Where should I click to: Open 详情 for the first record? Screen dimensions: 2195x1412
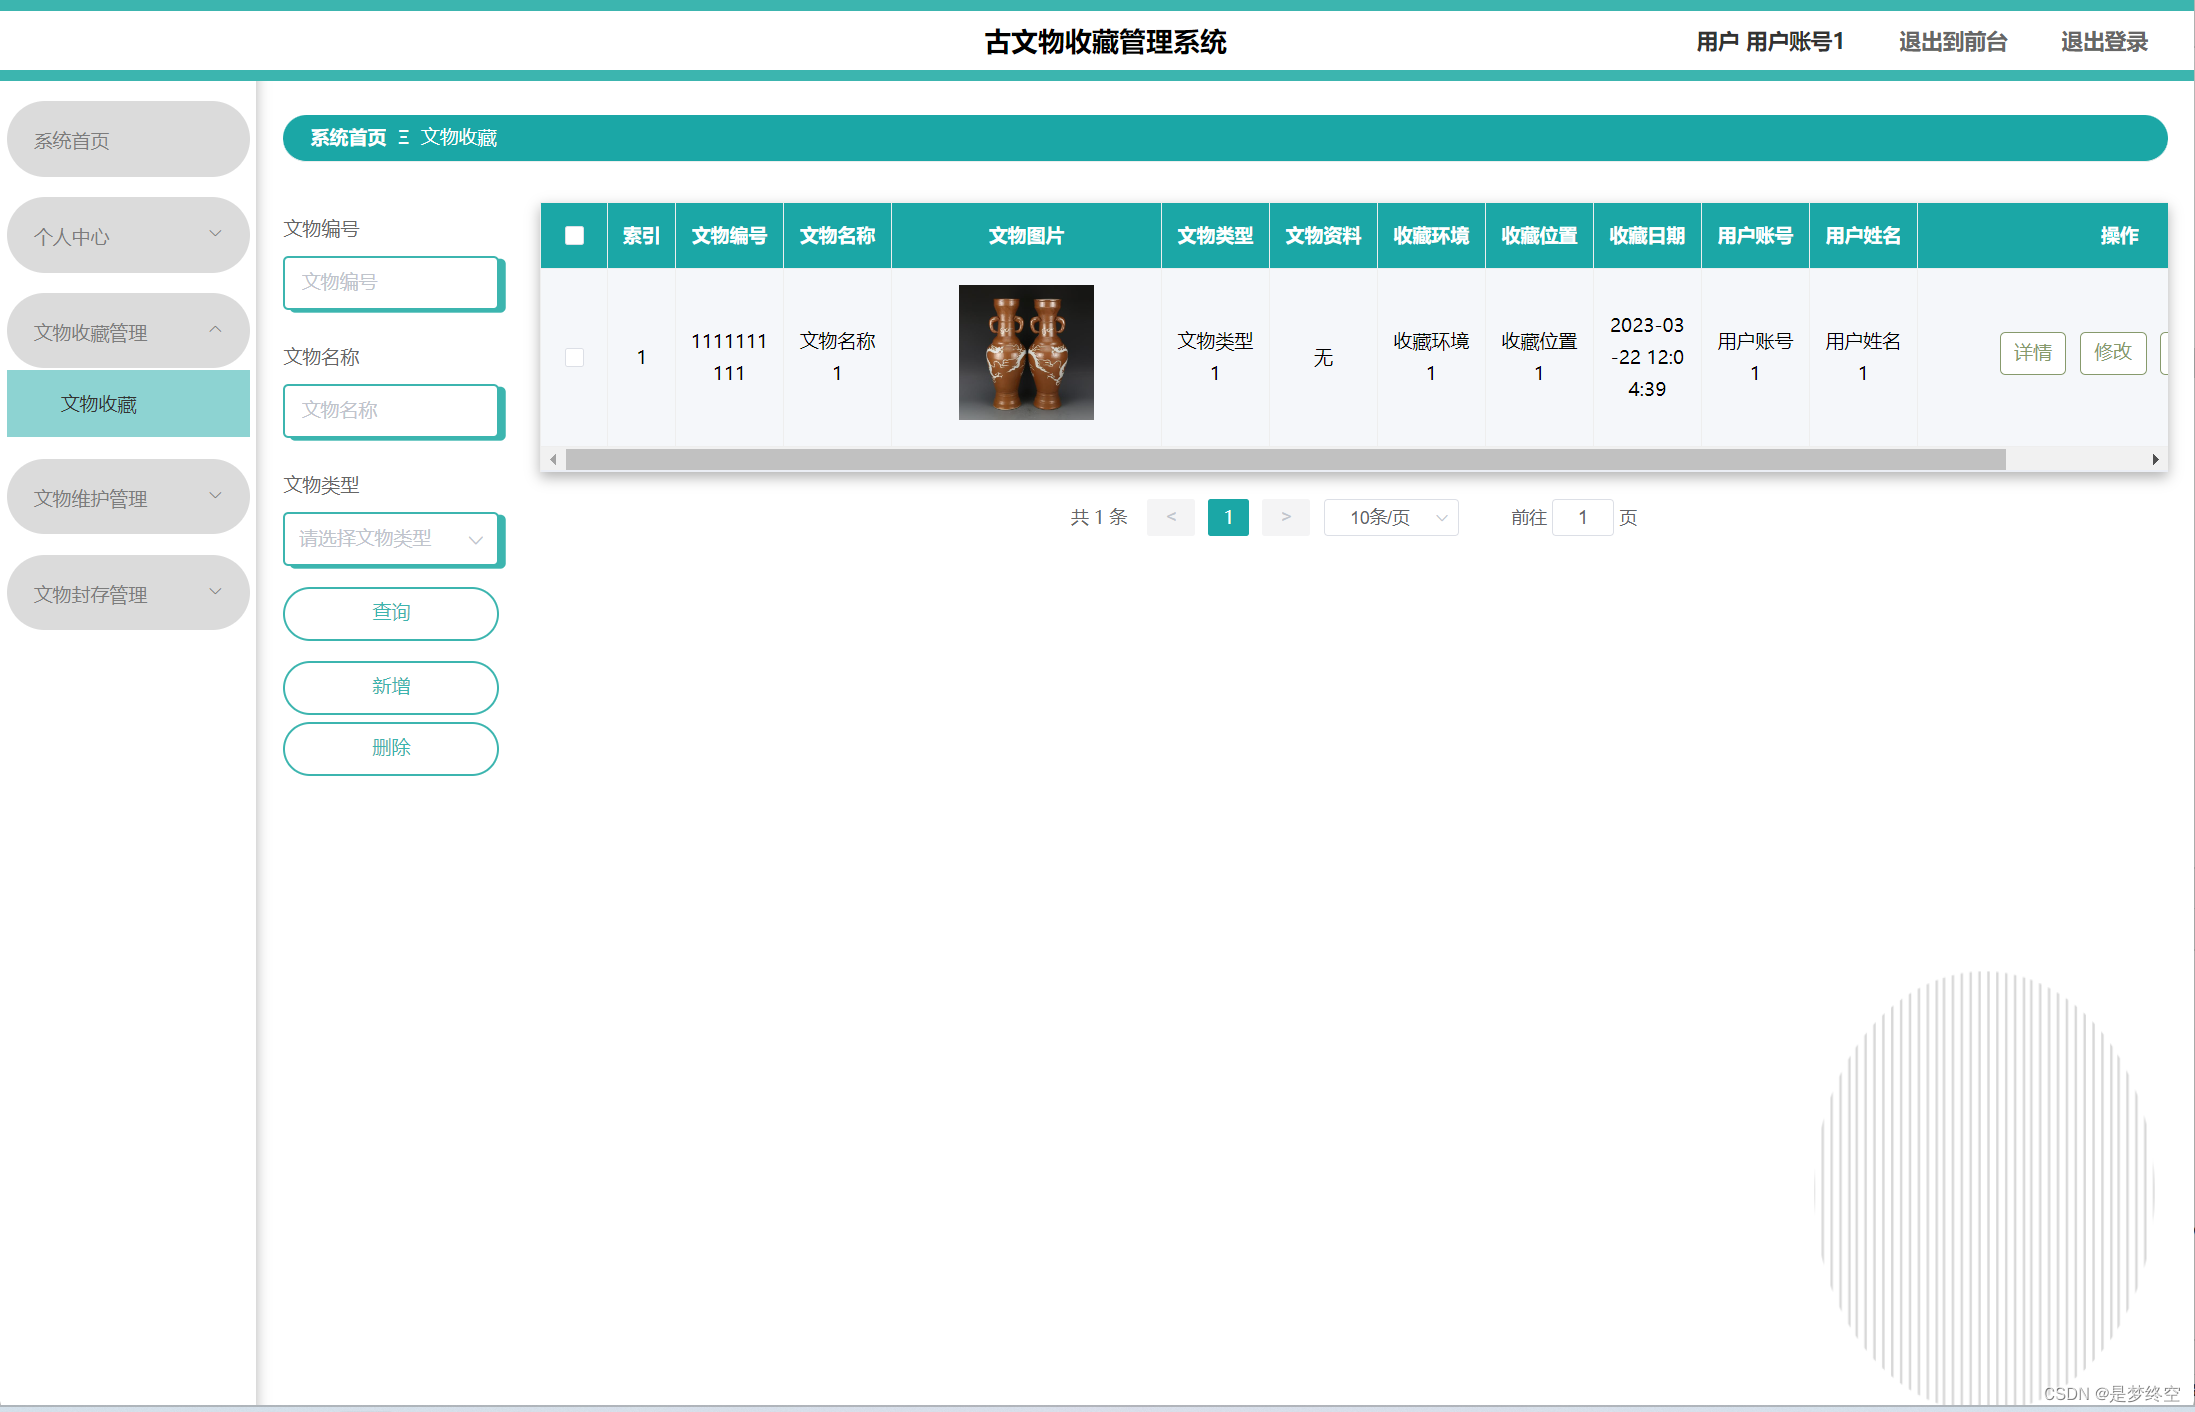(2032, 353)
